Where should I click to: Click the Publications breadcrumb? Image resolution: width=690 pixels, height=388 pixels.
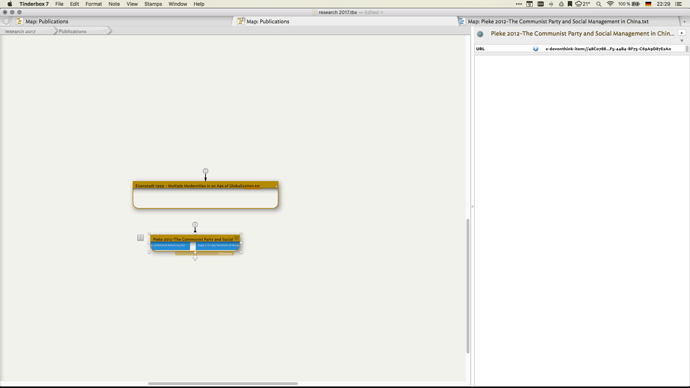click(x=73, y=31)
